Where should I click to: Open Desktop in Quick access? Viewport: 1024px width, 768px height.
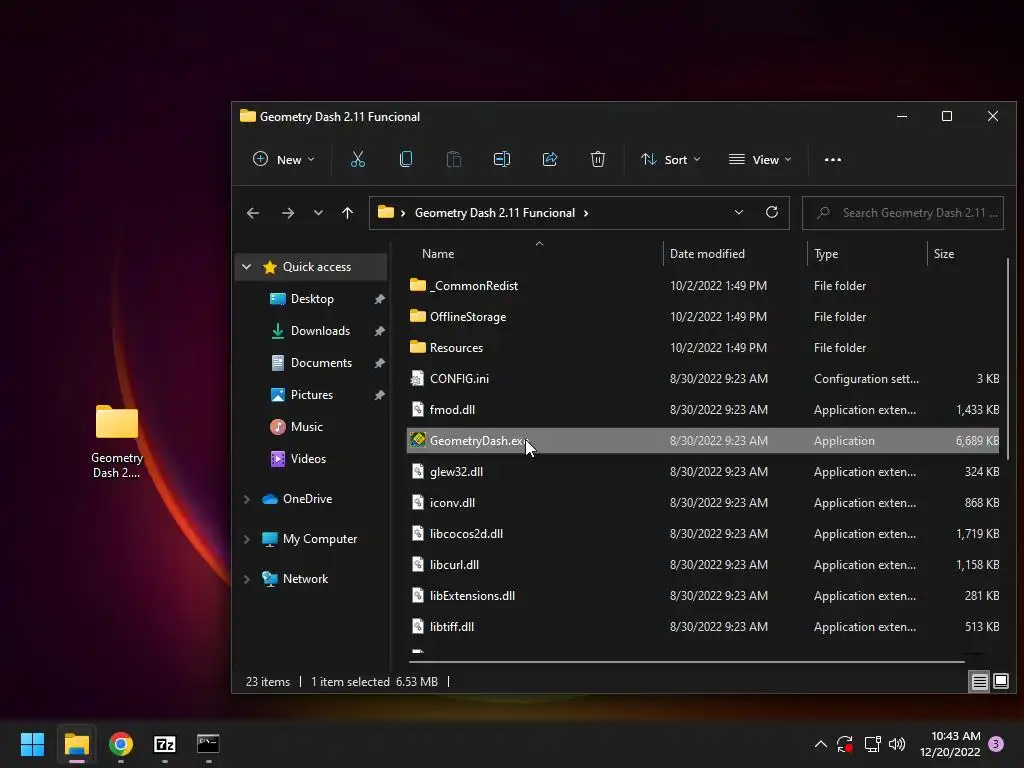312,298
